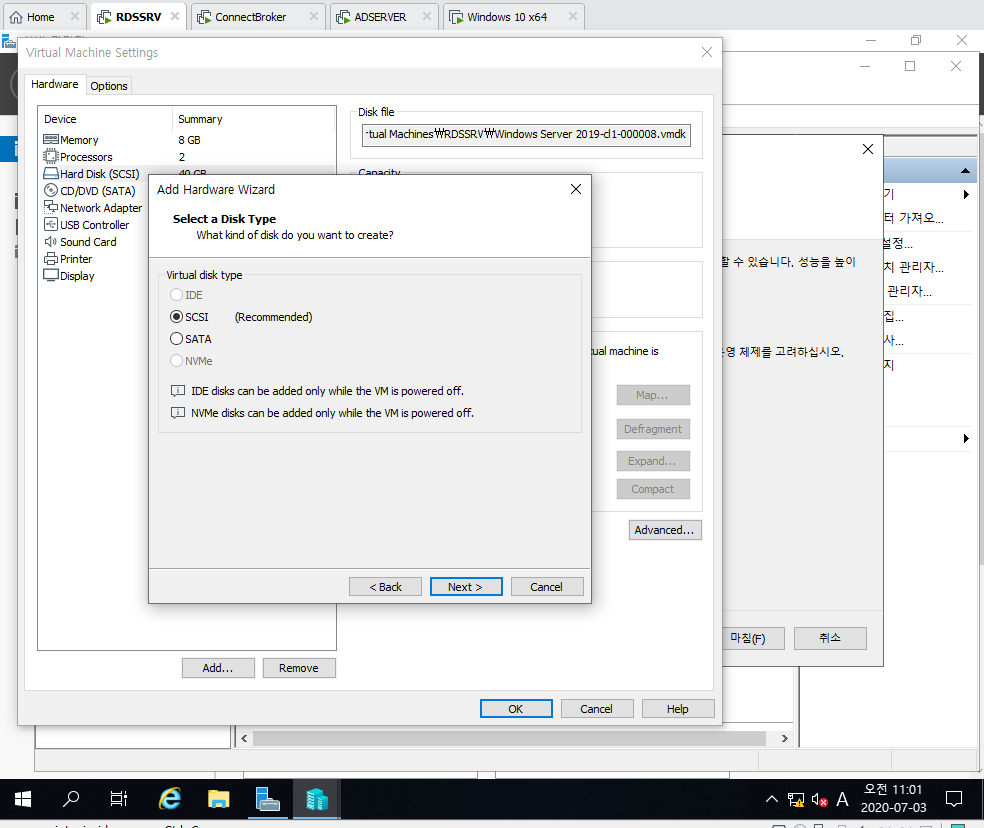
Task: Select the CD/DVD (SATA) device icon
Action: click(51, 190)
